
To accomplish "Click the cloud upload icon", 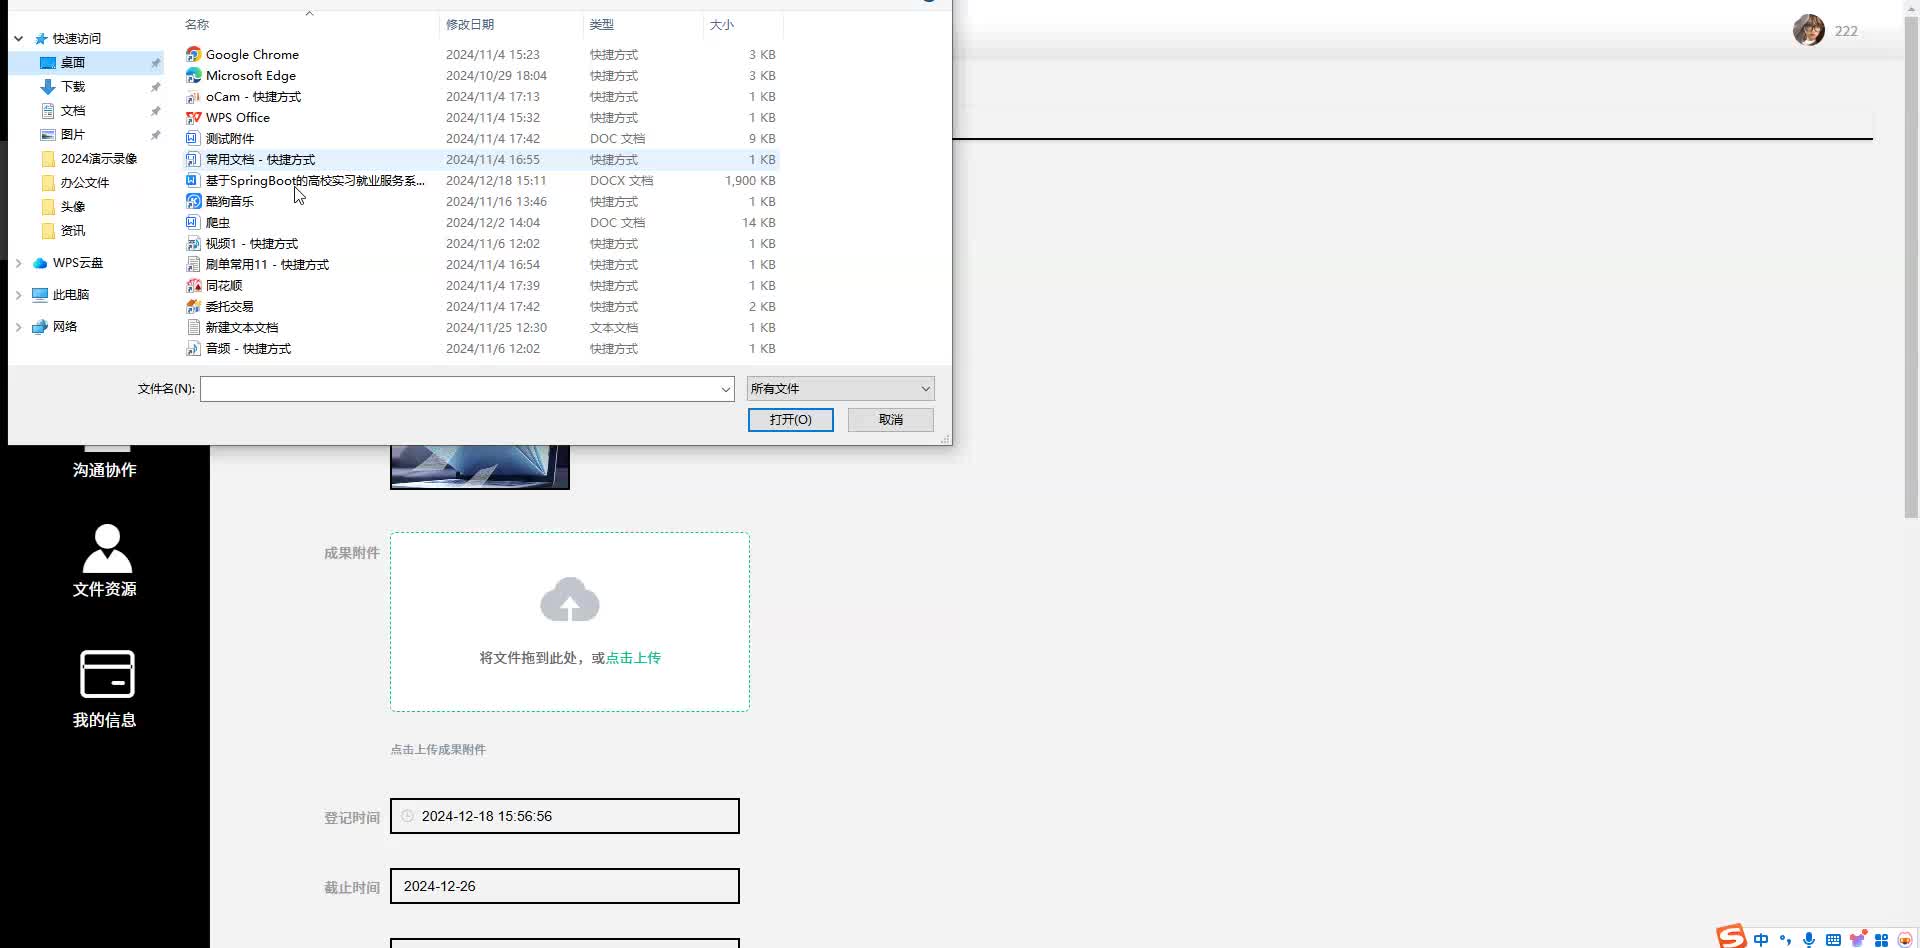I will click(569, 600).
